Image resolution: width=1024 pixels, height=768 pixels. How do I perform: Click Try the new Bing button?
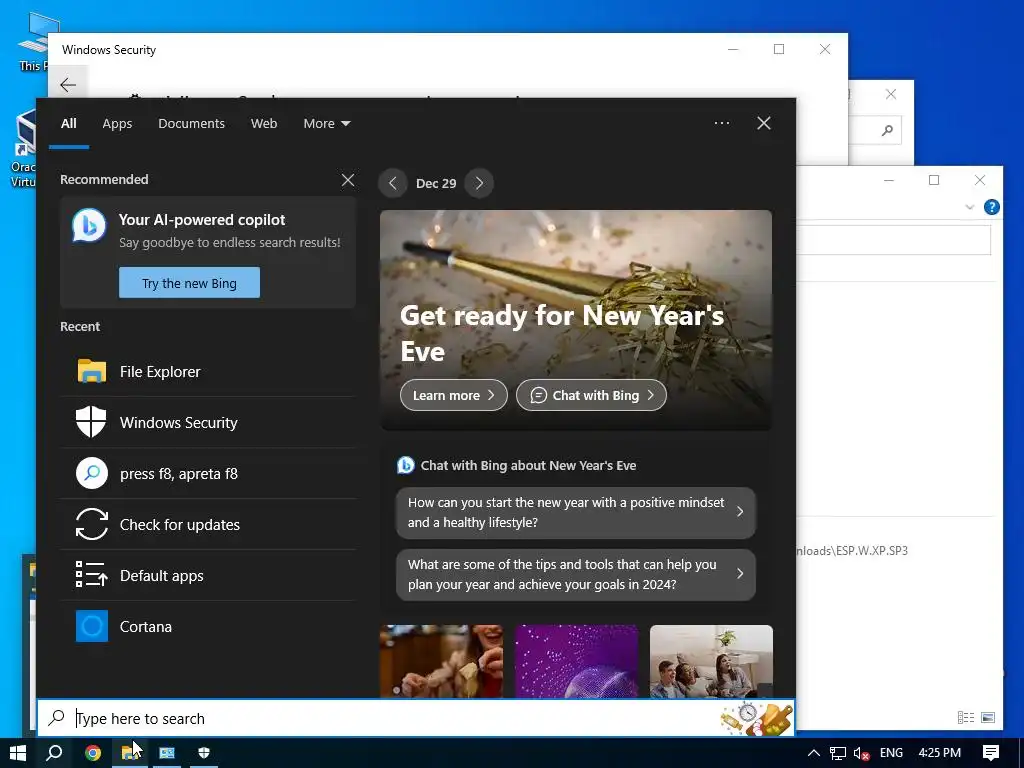pos(189,283)
